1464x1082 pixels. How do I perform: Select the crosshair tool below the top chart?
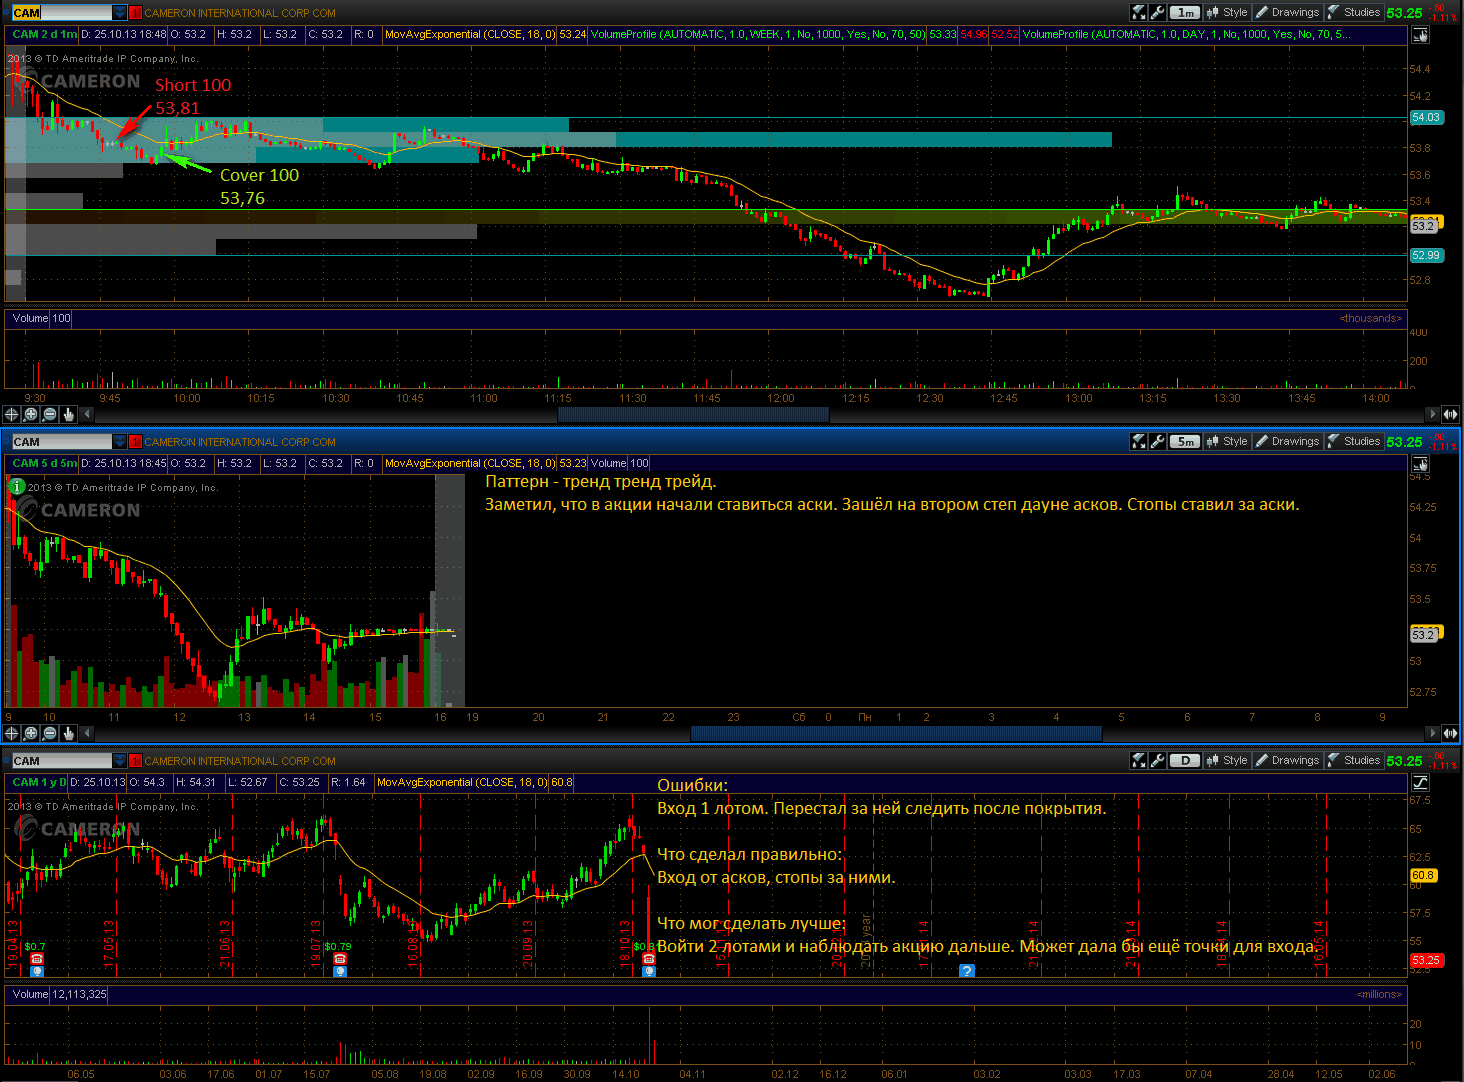click(x=12, y=414)
